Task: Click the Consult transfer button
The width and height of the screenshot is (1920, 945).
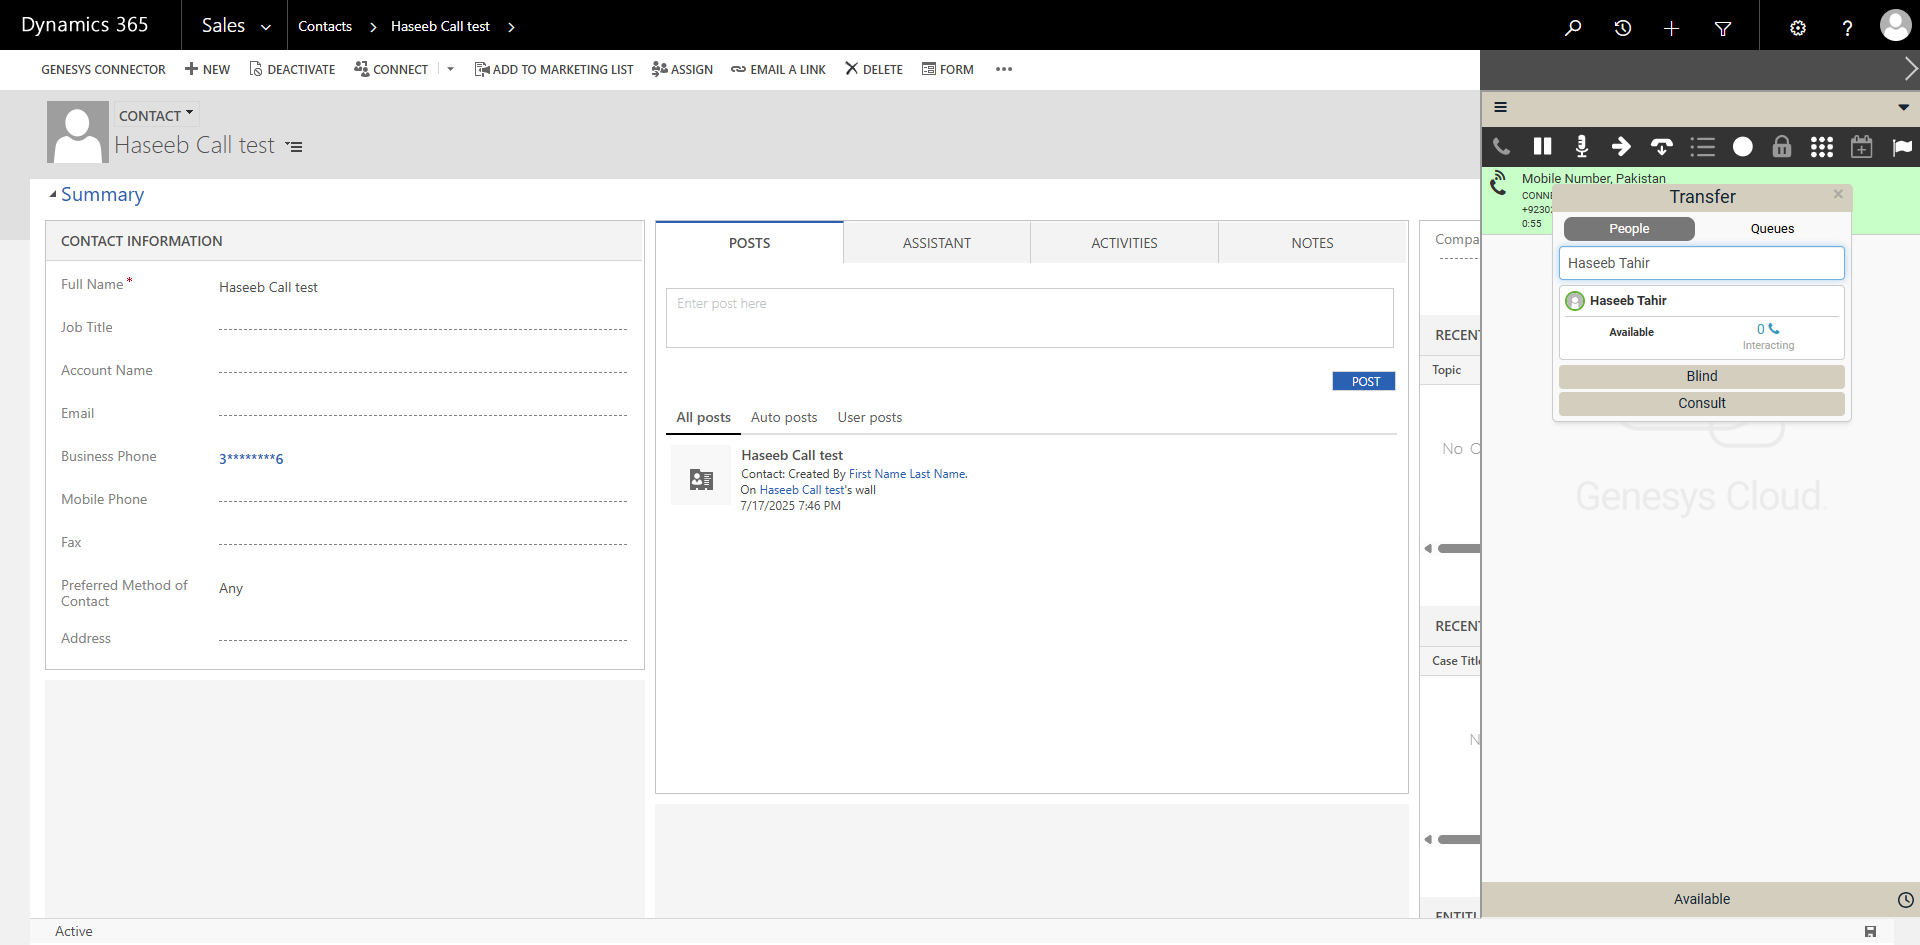Action: click(x=1701, y=403)
